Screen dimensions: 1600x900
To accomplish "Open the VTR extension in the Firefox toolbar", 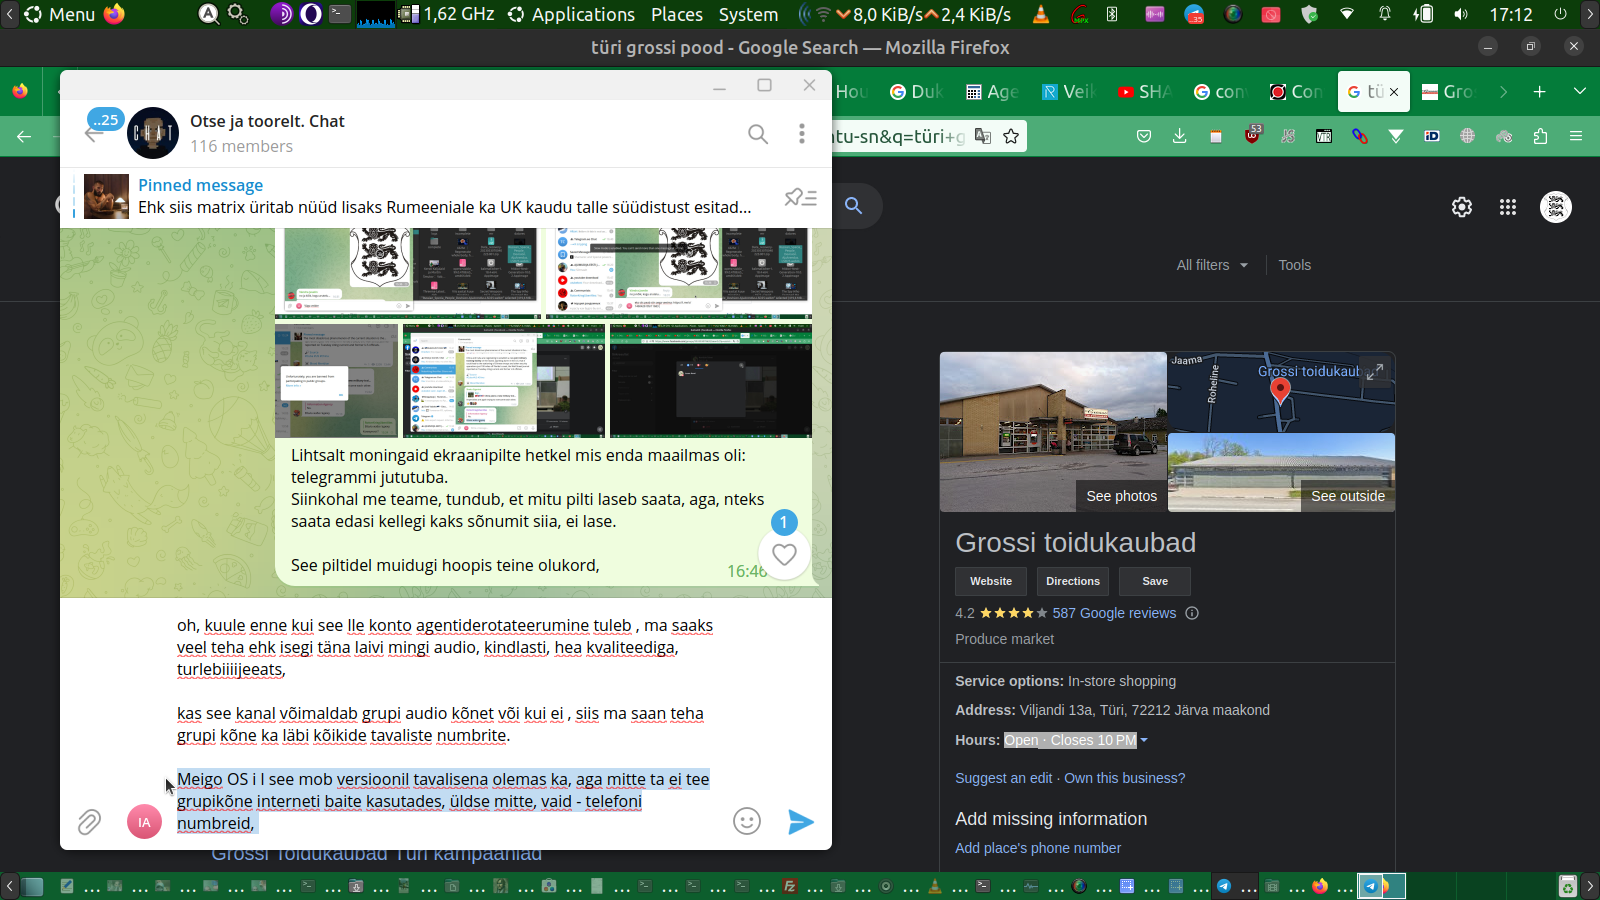I will click(x=1324, y=136).
